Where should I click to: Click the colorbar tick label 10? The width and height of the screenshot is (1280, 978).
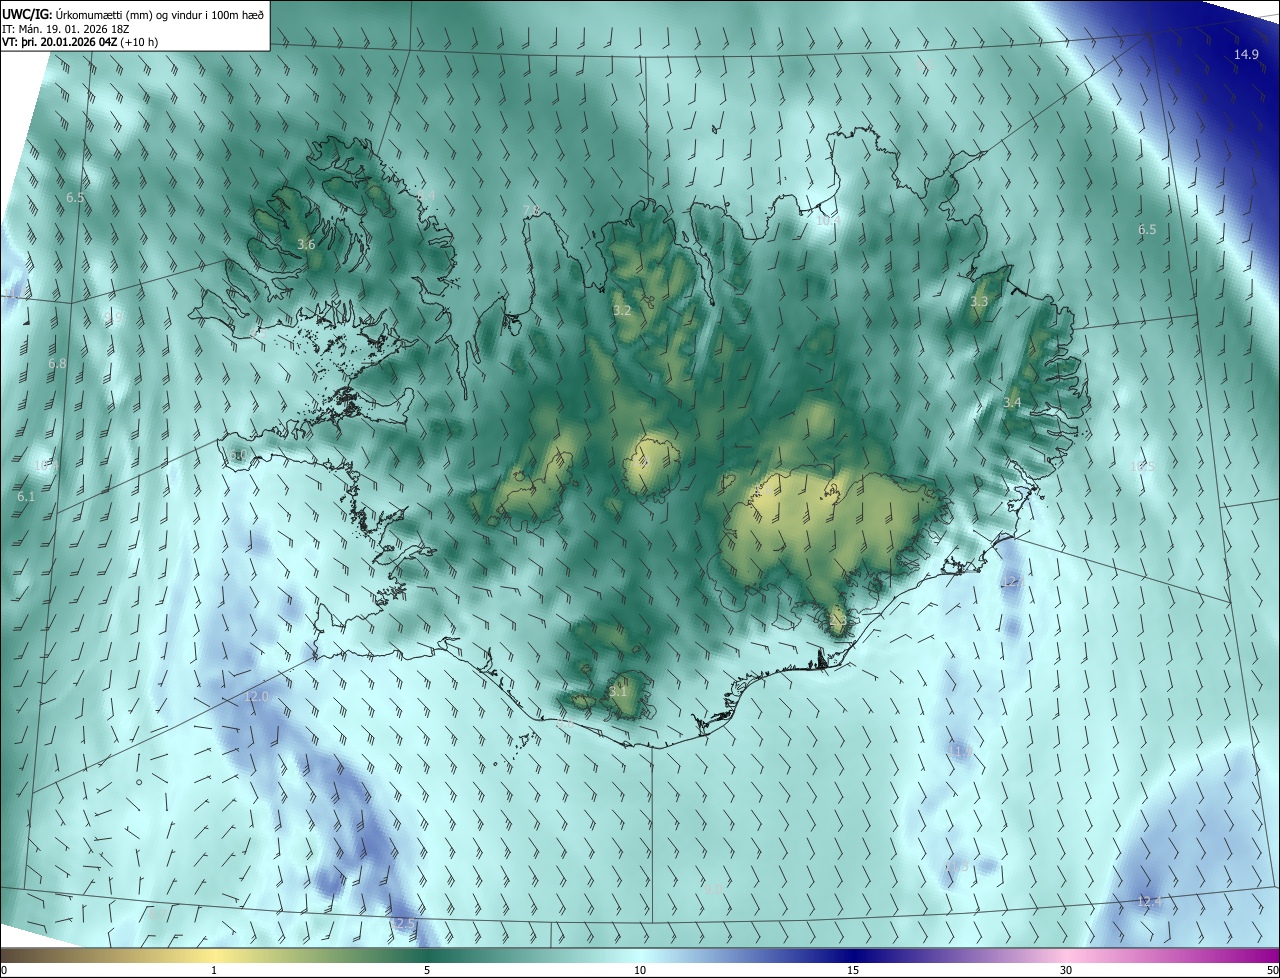click(640, 970)
